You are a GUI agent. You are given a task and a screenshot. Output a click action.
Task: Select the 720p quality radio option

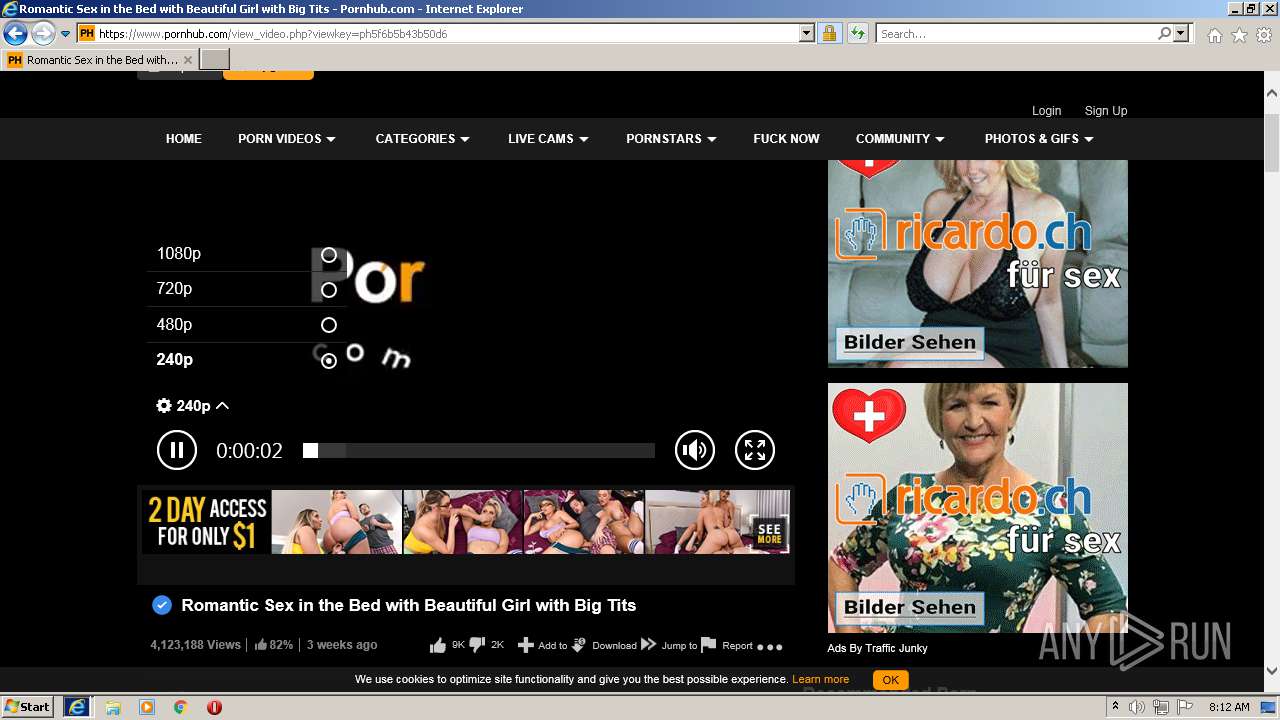pyautogui.click(x=329, y=290)
